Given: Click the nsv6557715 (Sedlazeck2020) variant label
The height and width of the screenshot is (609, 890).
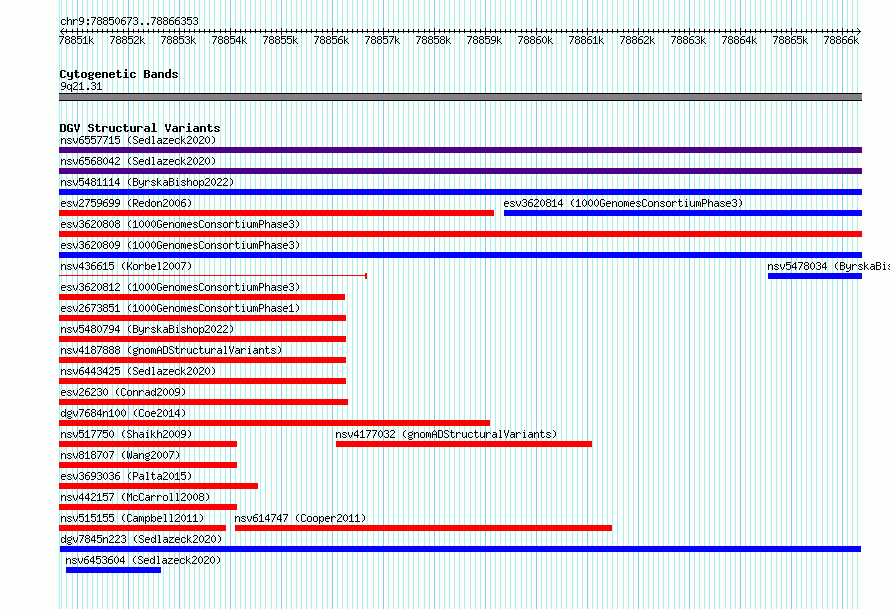Looking at the screenshot, I should pyautogui.click(x=138, y=140).
